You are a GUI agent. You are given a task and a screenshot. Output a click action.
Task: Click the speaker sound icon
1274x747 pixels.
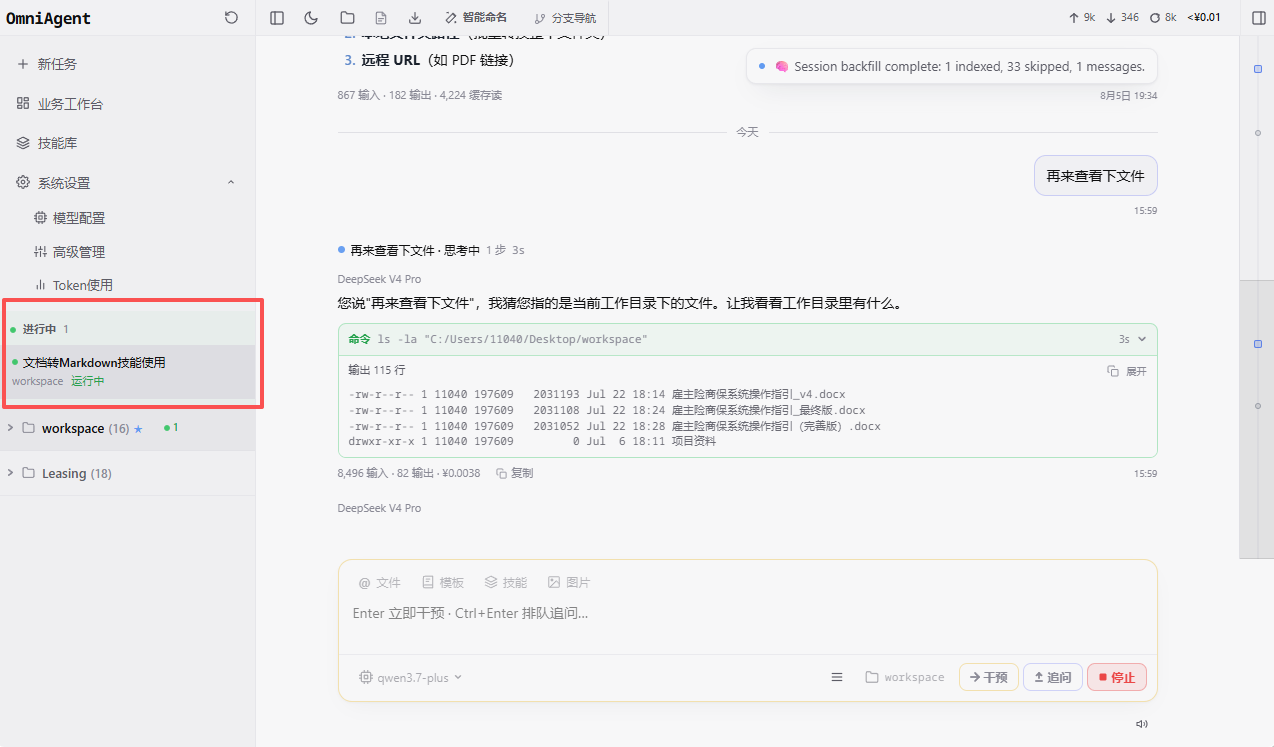pyautogui.click(x=1141, y=724)
